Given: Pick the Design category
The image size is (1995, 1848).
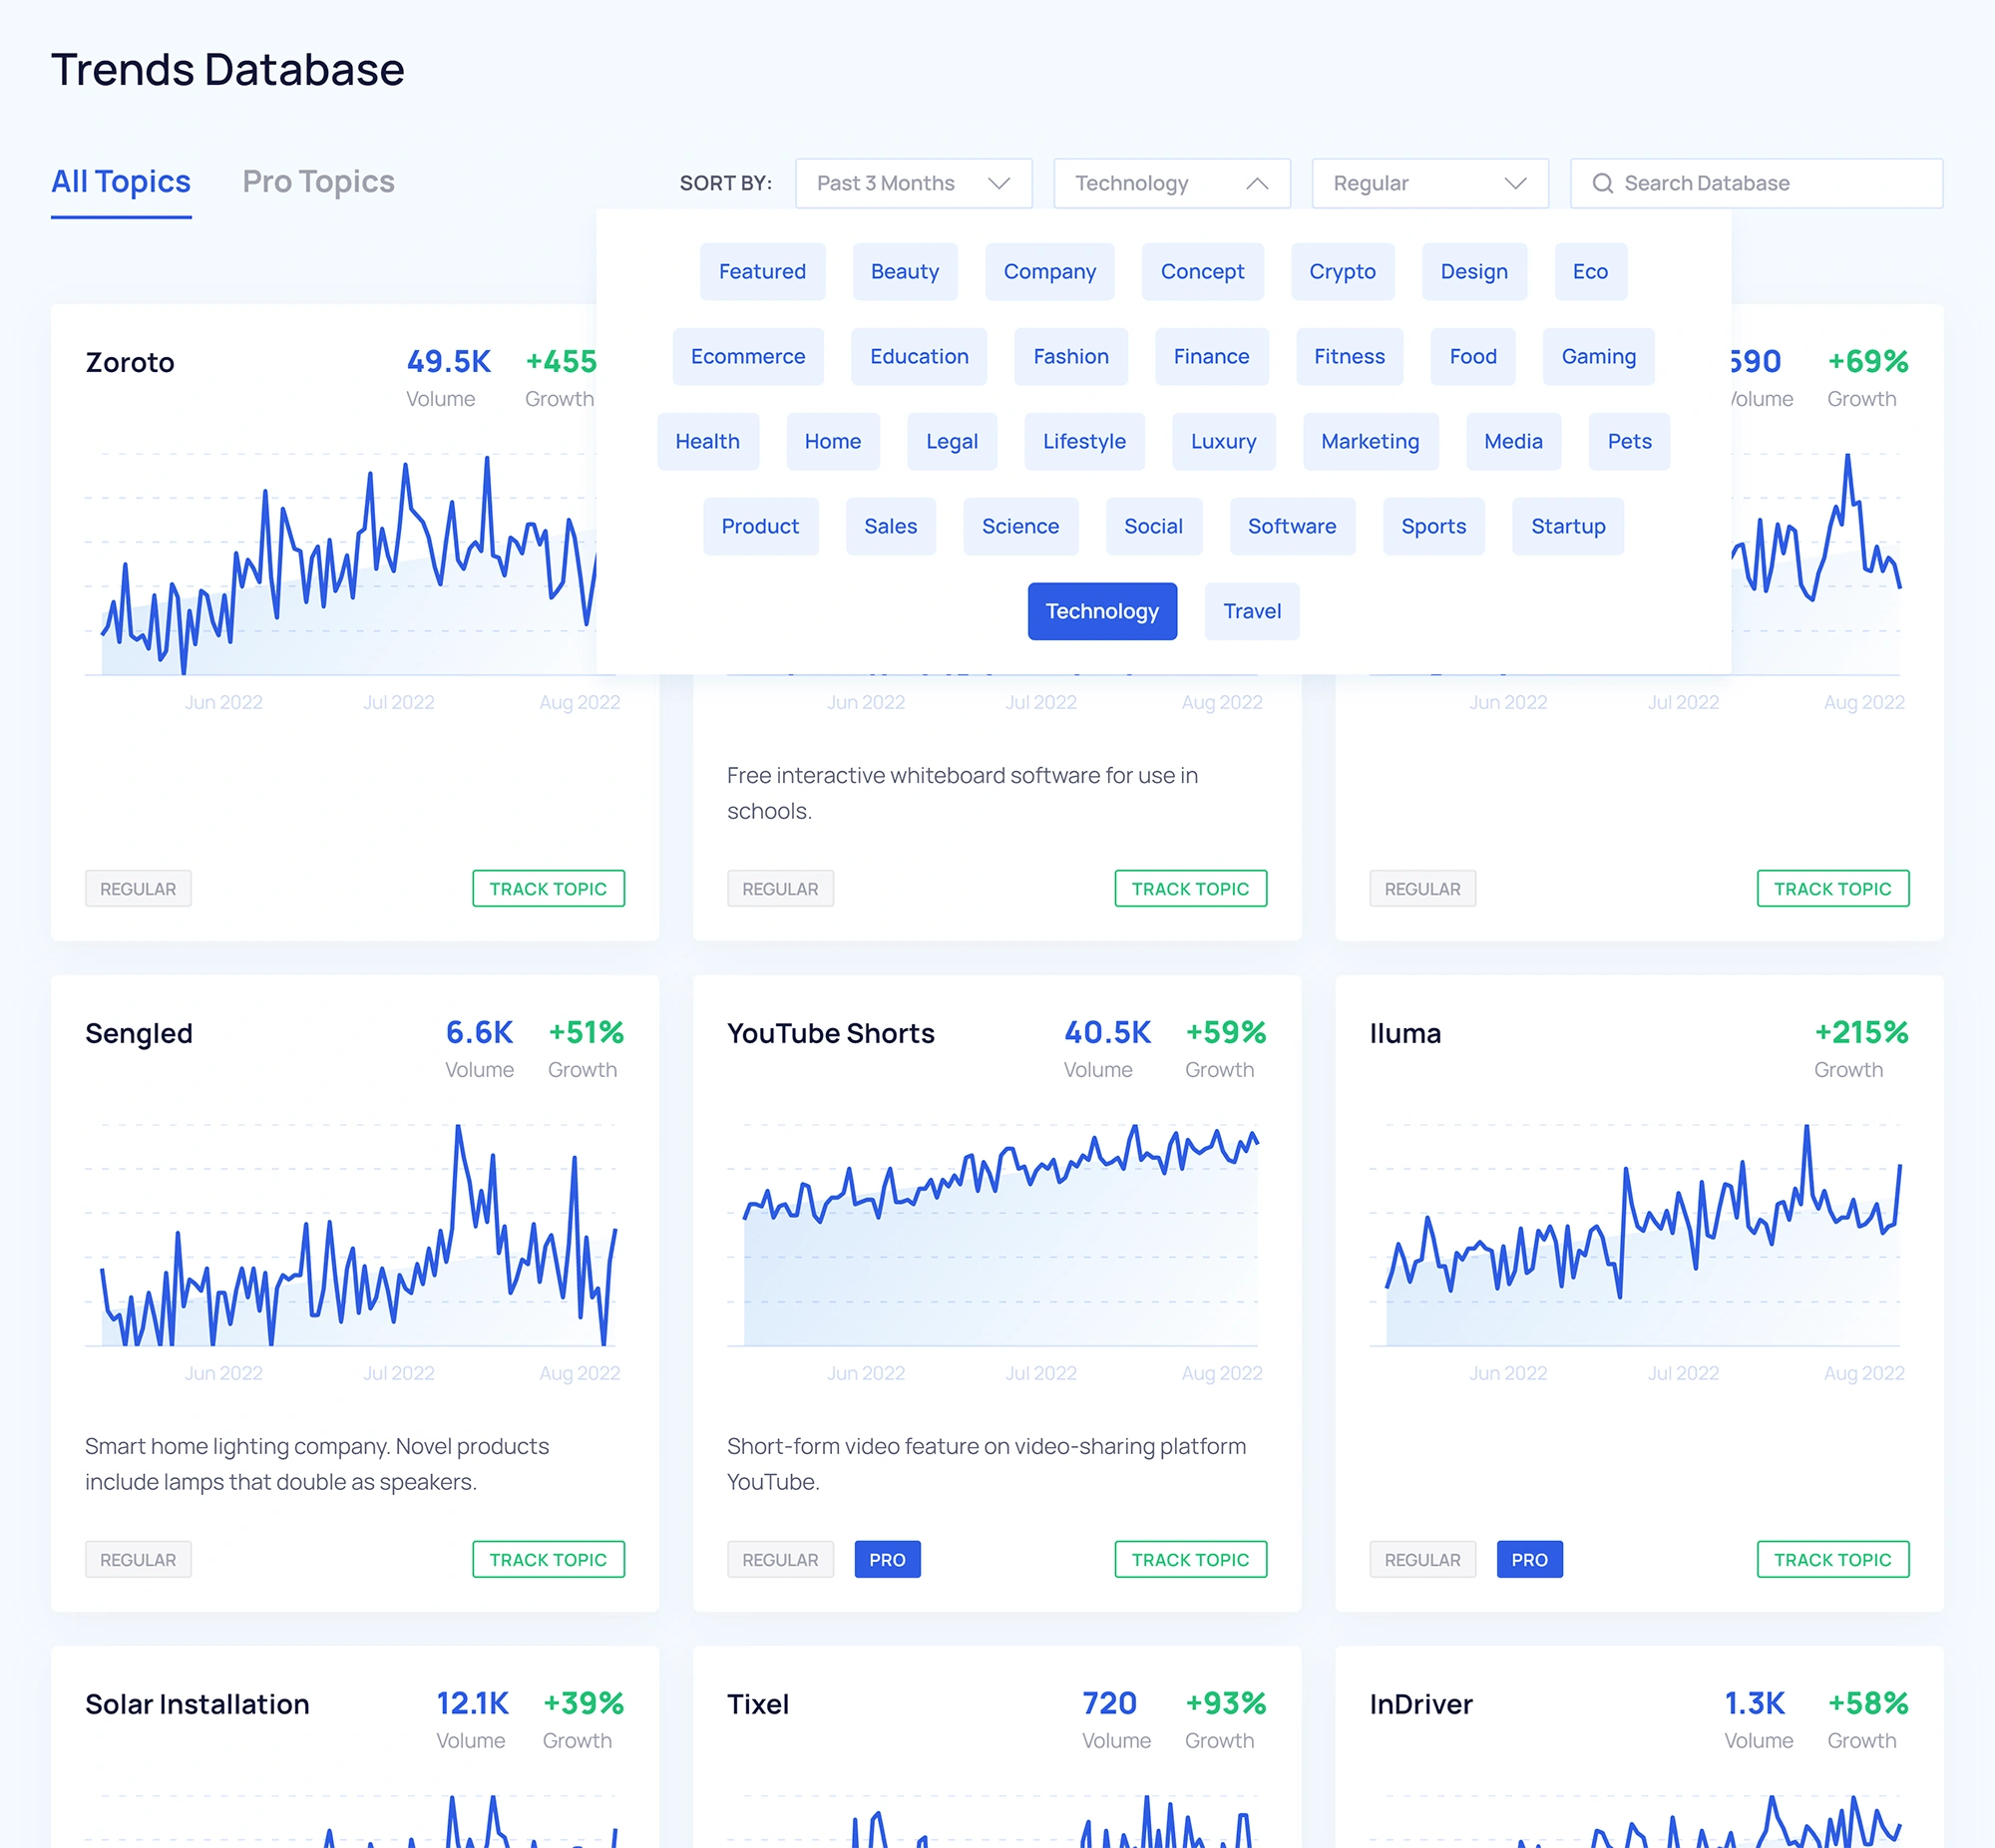Looking at the screenshot, I should coord(1474,272).
